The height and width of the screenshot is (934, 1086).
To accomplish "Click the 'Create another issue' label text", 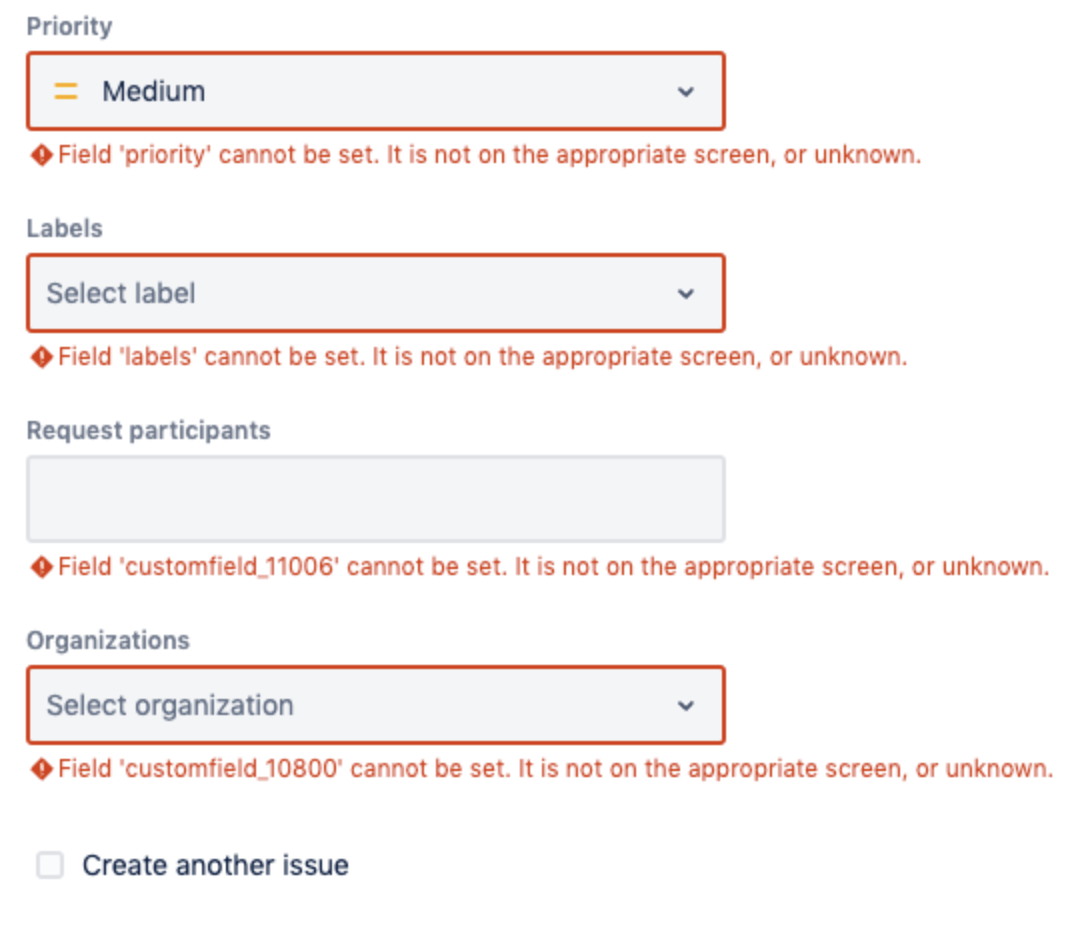I will (x=215, y=865).
